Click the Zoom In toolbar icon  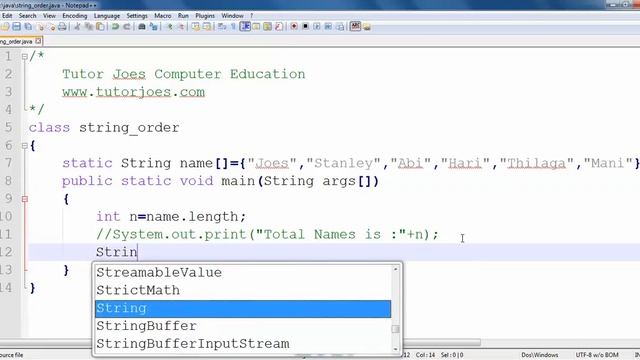click(x=170, y=27)
